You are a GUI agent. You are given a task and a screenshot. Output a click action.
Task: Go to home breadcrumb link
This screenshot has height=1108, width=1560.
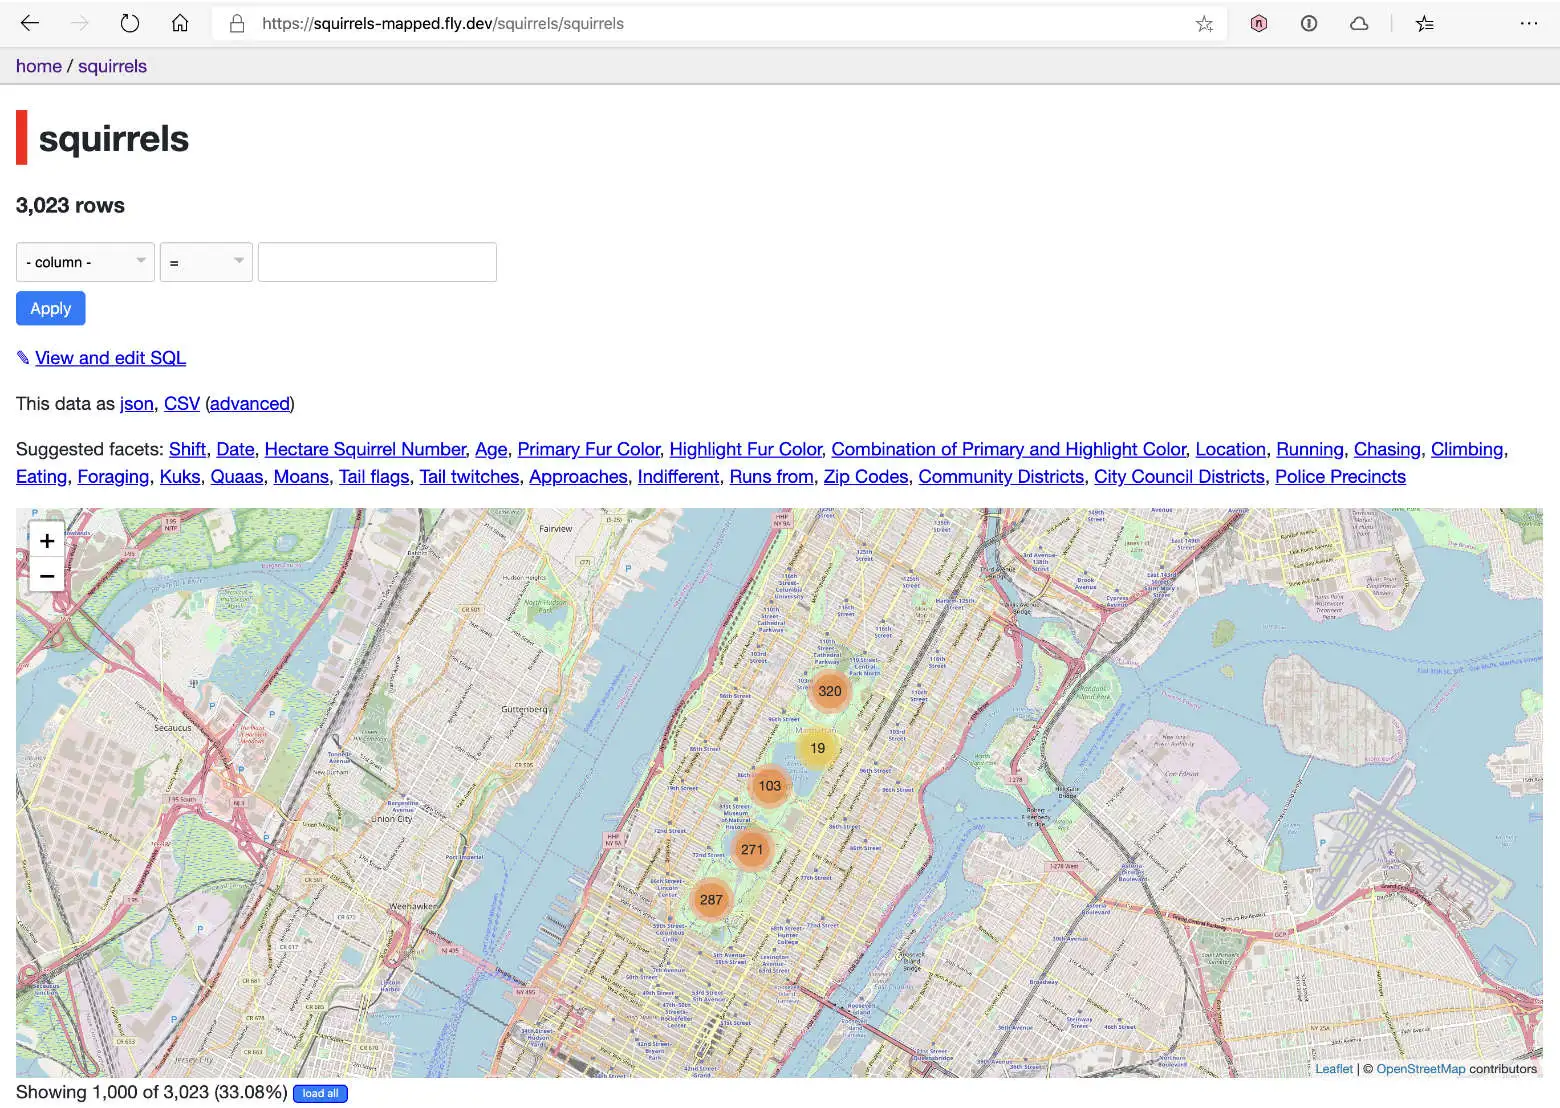pyautogui.click(x=39, y=66)
